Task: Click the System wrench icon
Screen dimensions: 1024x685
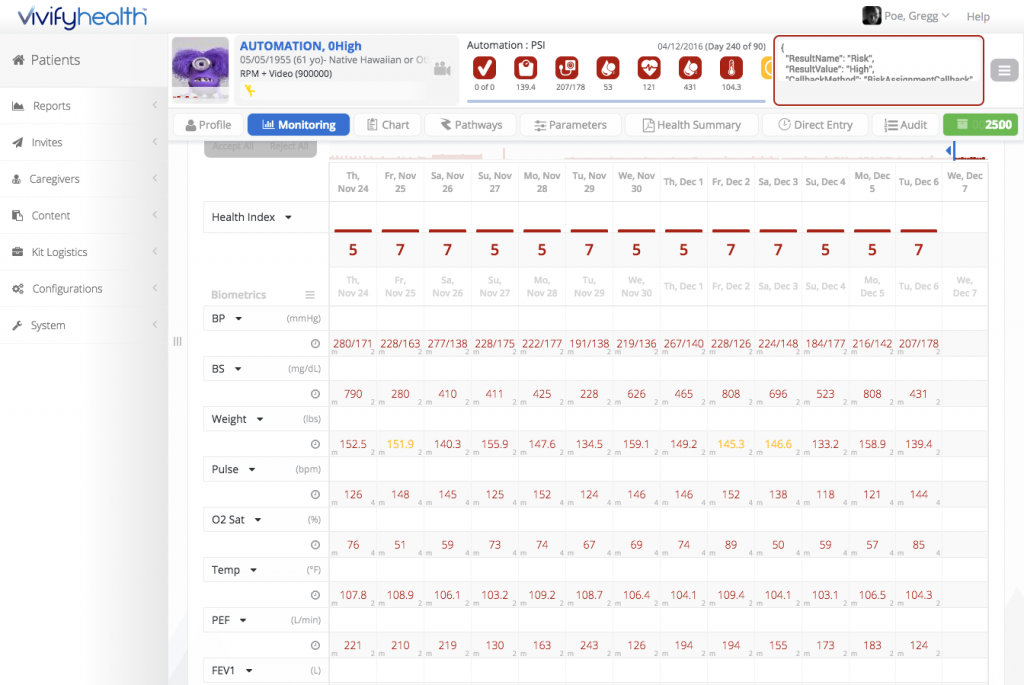Action: pyautogui.click(x=17, y=325)
